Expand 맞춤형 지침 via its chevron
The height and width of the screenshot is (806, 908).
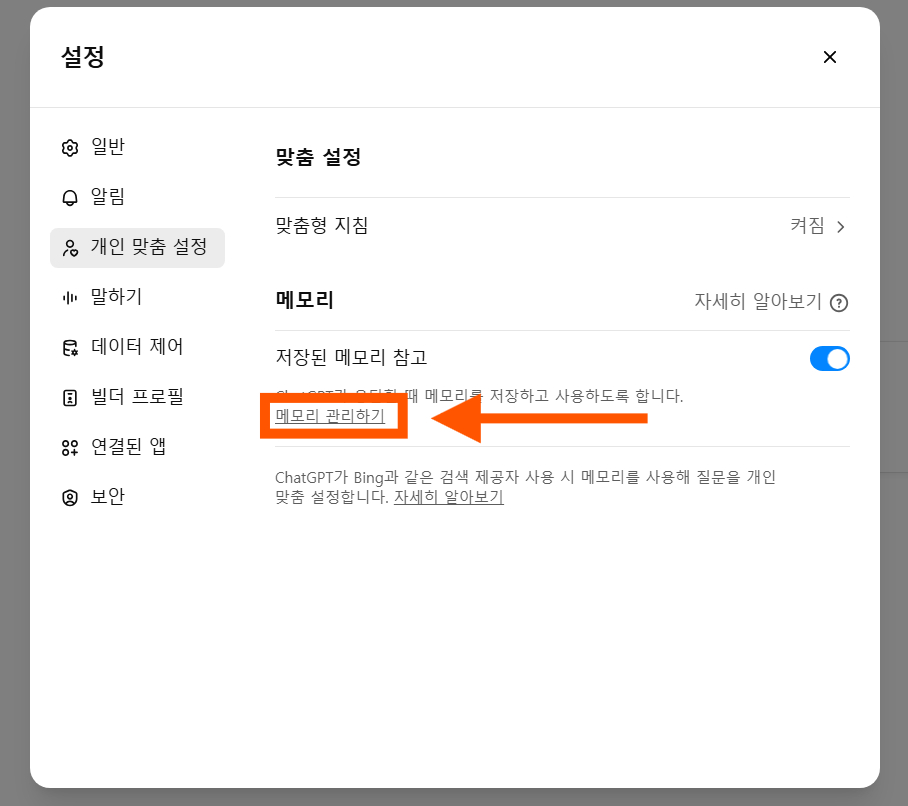coord(841,225)
